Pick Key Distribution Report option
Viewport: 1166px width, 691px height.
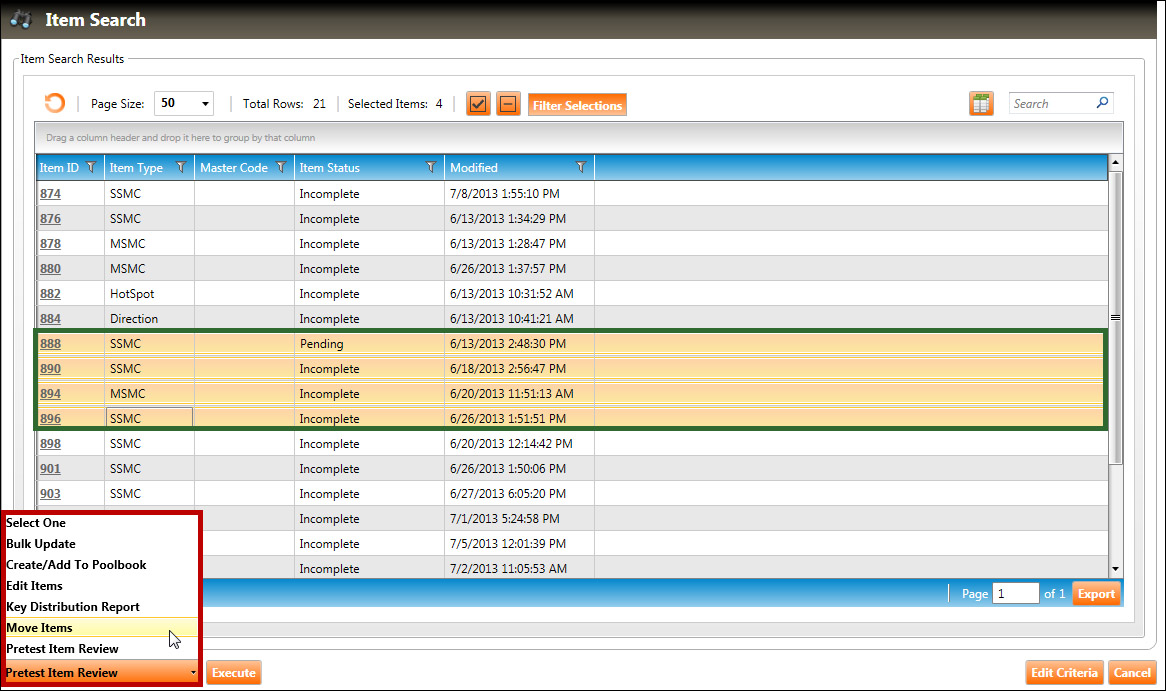point(73,607)
